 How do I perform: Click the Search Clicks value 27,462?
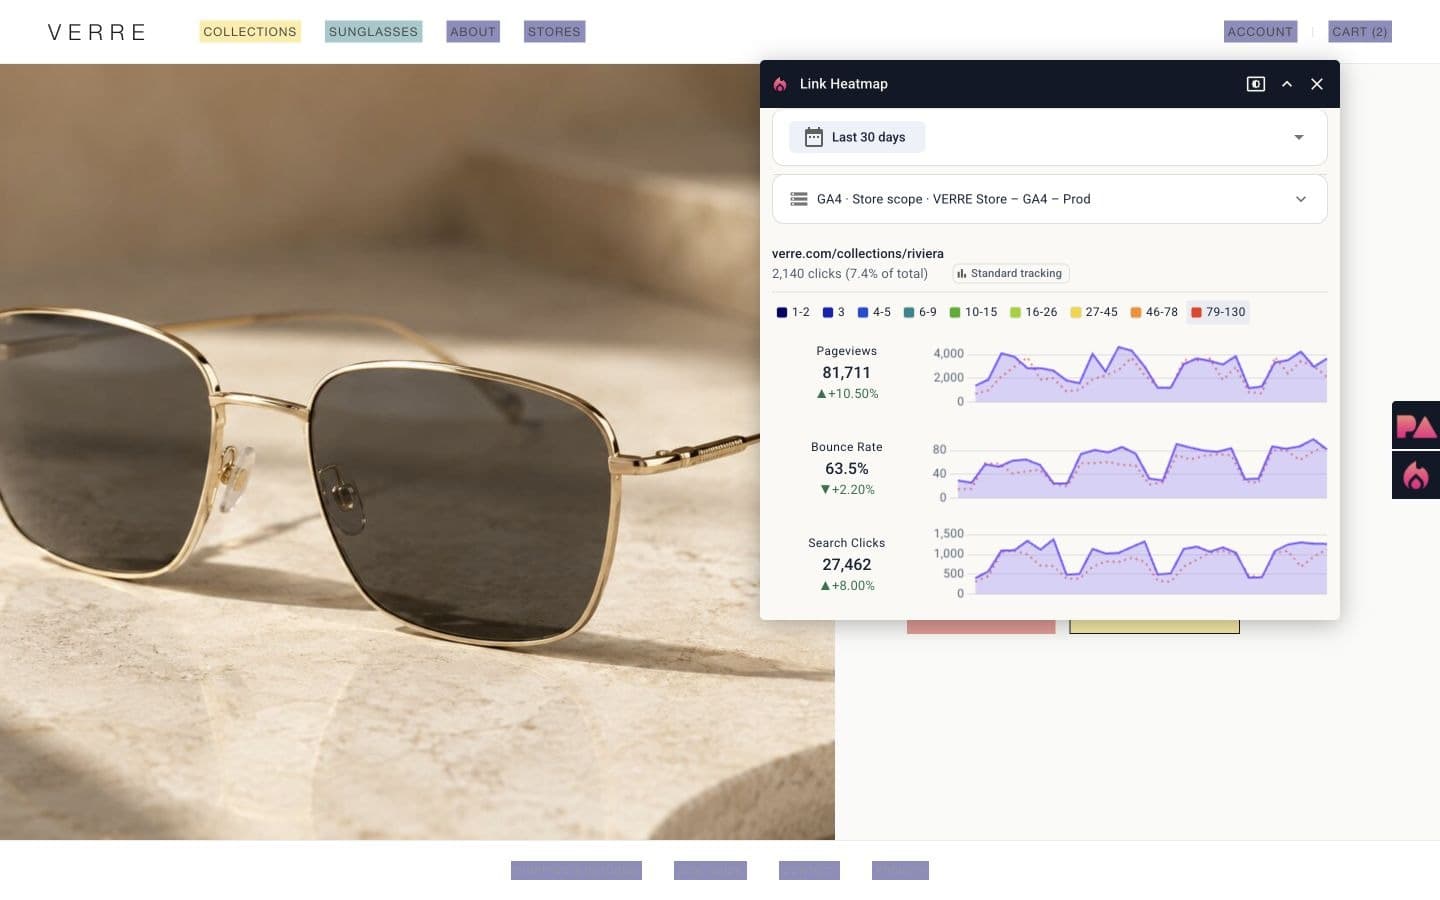(x=847, y=564)
